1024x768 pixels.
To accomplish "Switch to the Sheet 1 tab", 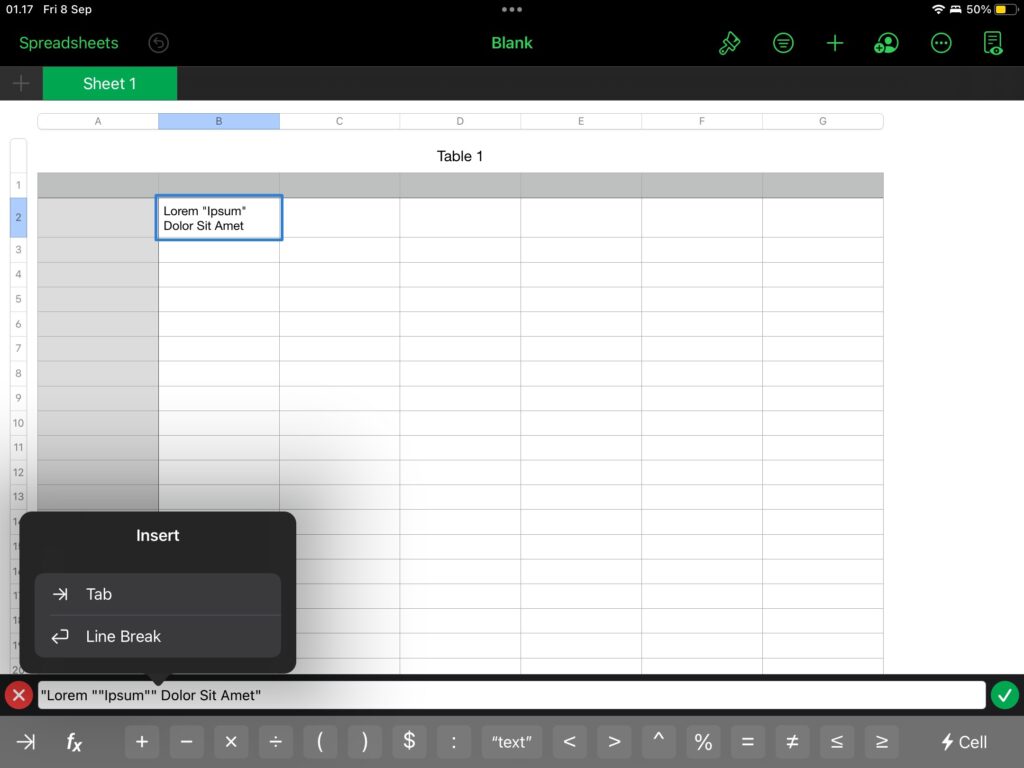I will (x=110, y=84).
